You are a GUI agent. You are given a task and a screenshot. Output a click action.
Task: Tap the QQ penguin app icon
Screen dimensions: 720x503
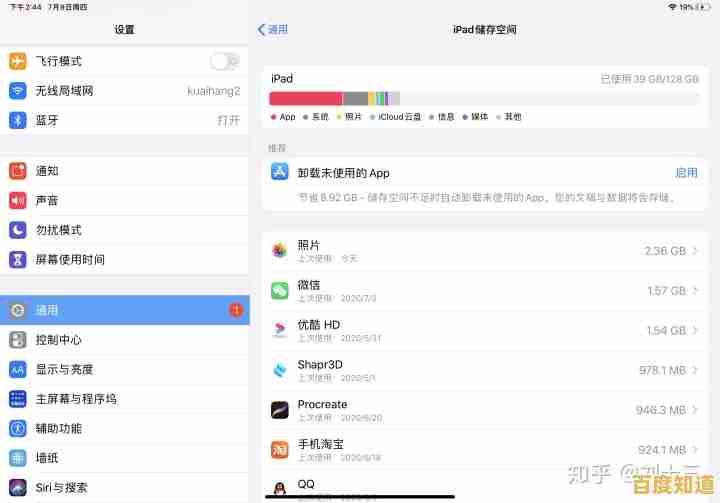[280, 488]
